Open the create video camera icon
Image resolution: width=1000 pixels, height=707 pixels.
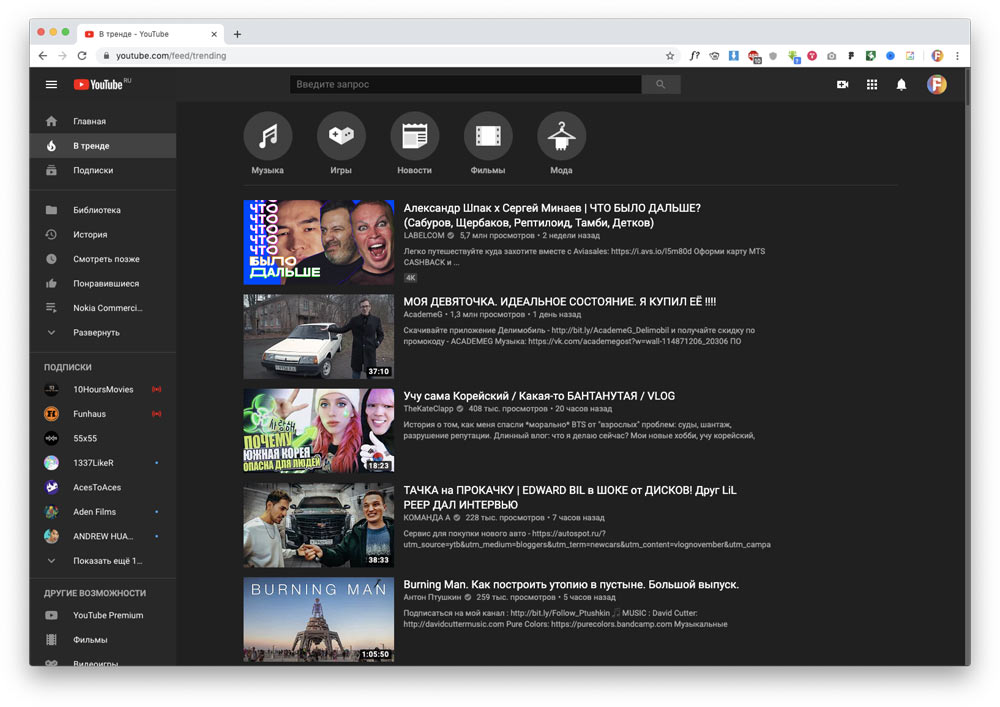click(x=842, y=85)
